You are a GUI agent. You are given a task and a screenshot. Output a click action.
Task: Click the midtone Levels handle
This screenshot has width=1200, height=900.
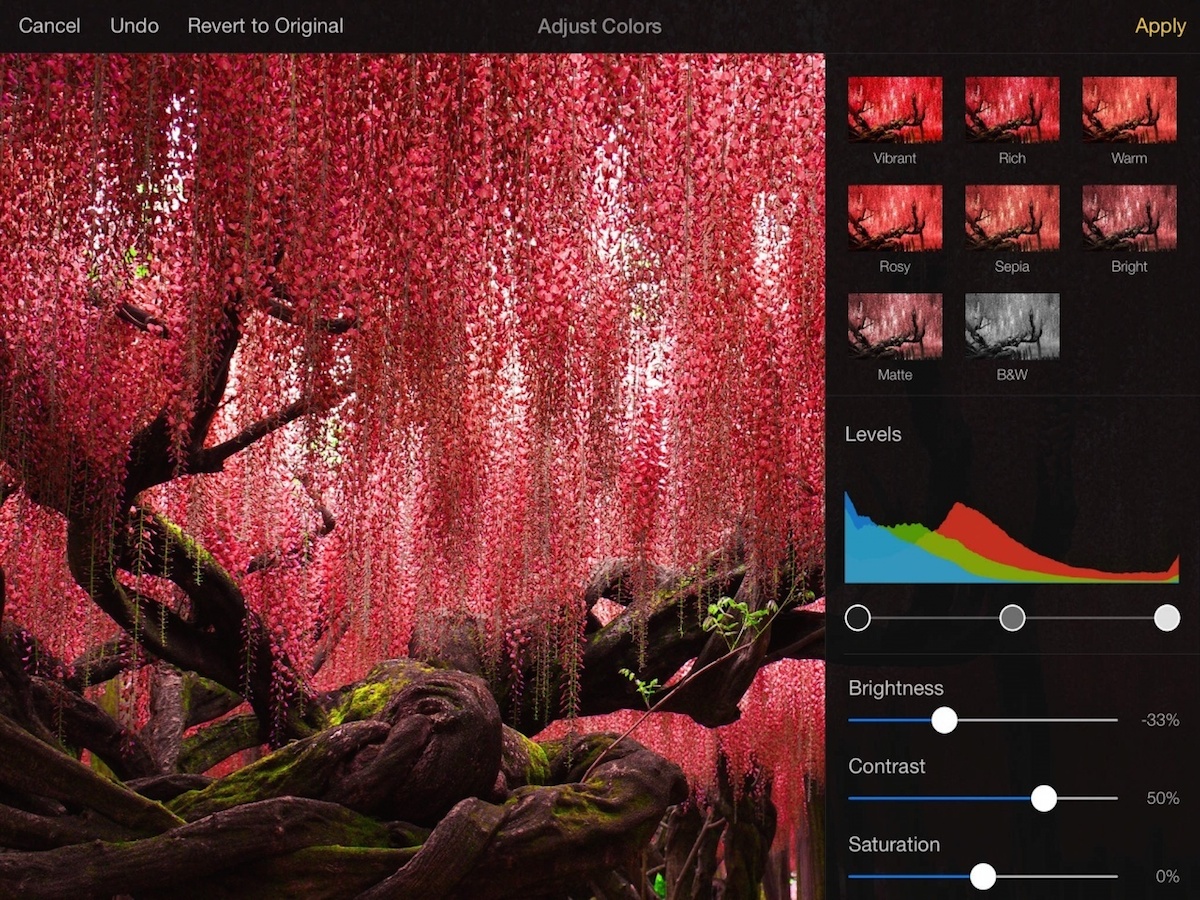click(1012, 618)
